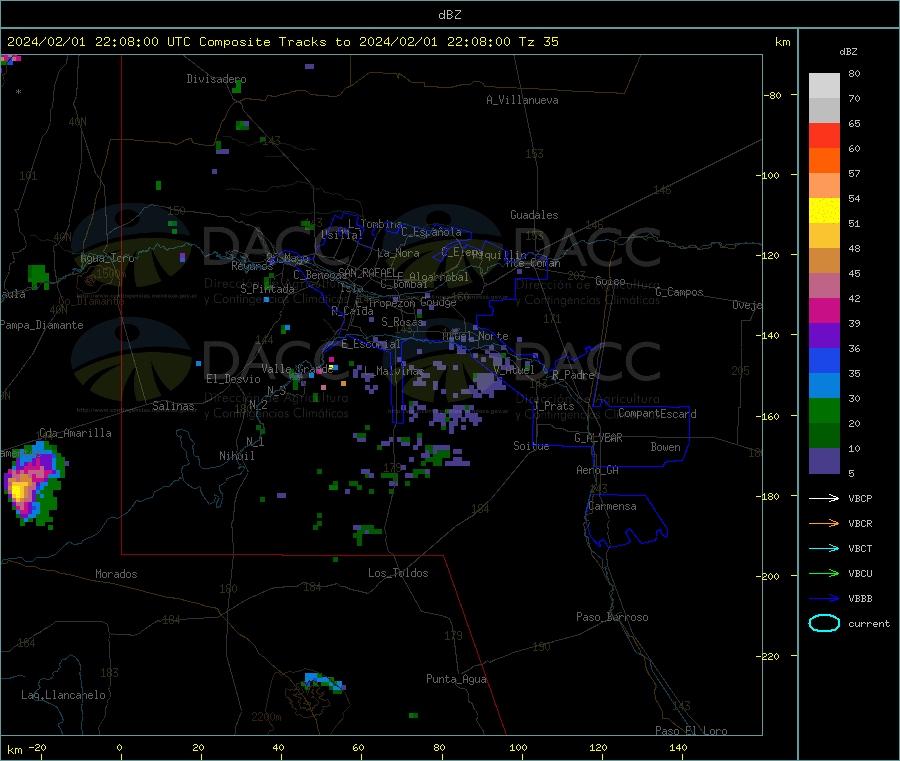This screenshot has width=900, height=761.
Task: Click the Valle_Grande place label
Action: [297, 369]
